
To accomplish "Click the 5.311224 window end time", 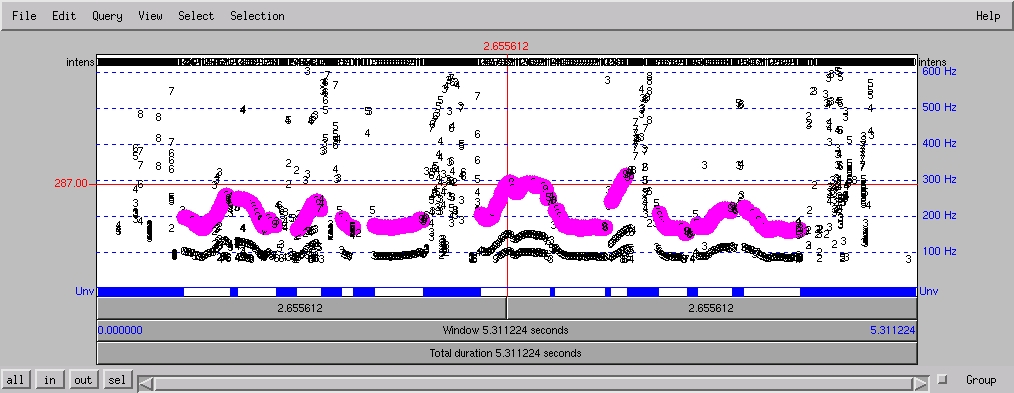I will (x=892, y=330).
